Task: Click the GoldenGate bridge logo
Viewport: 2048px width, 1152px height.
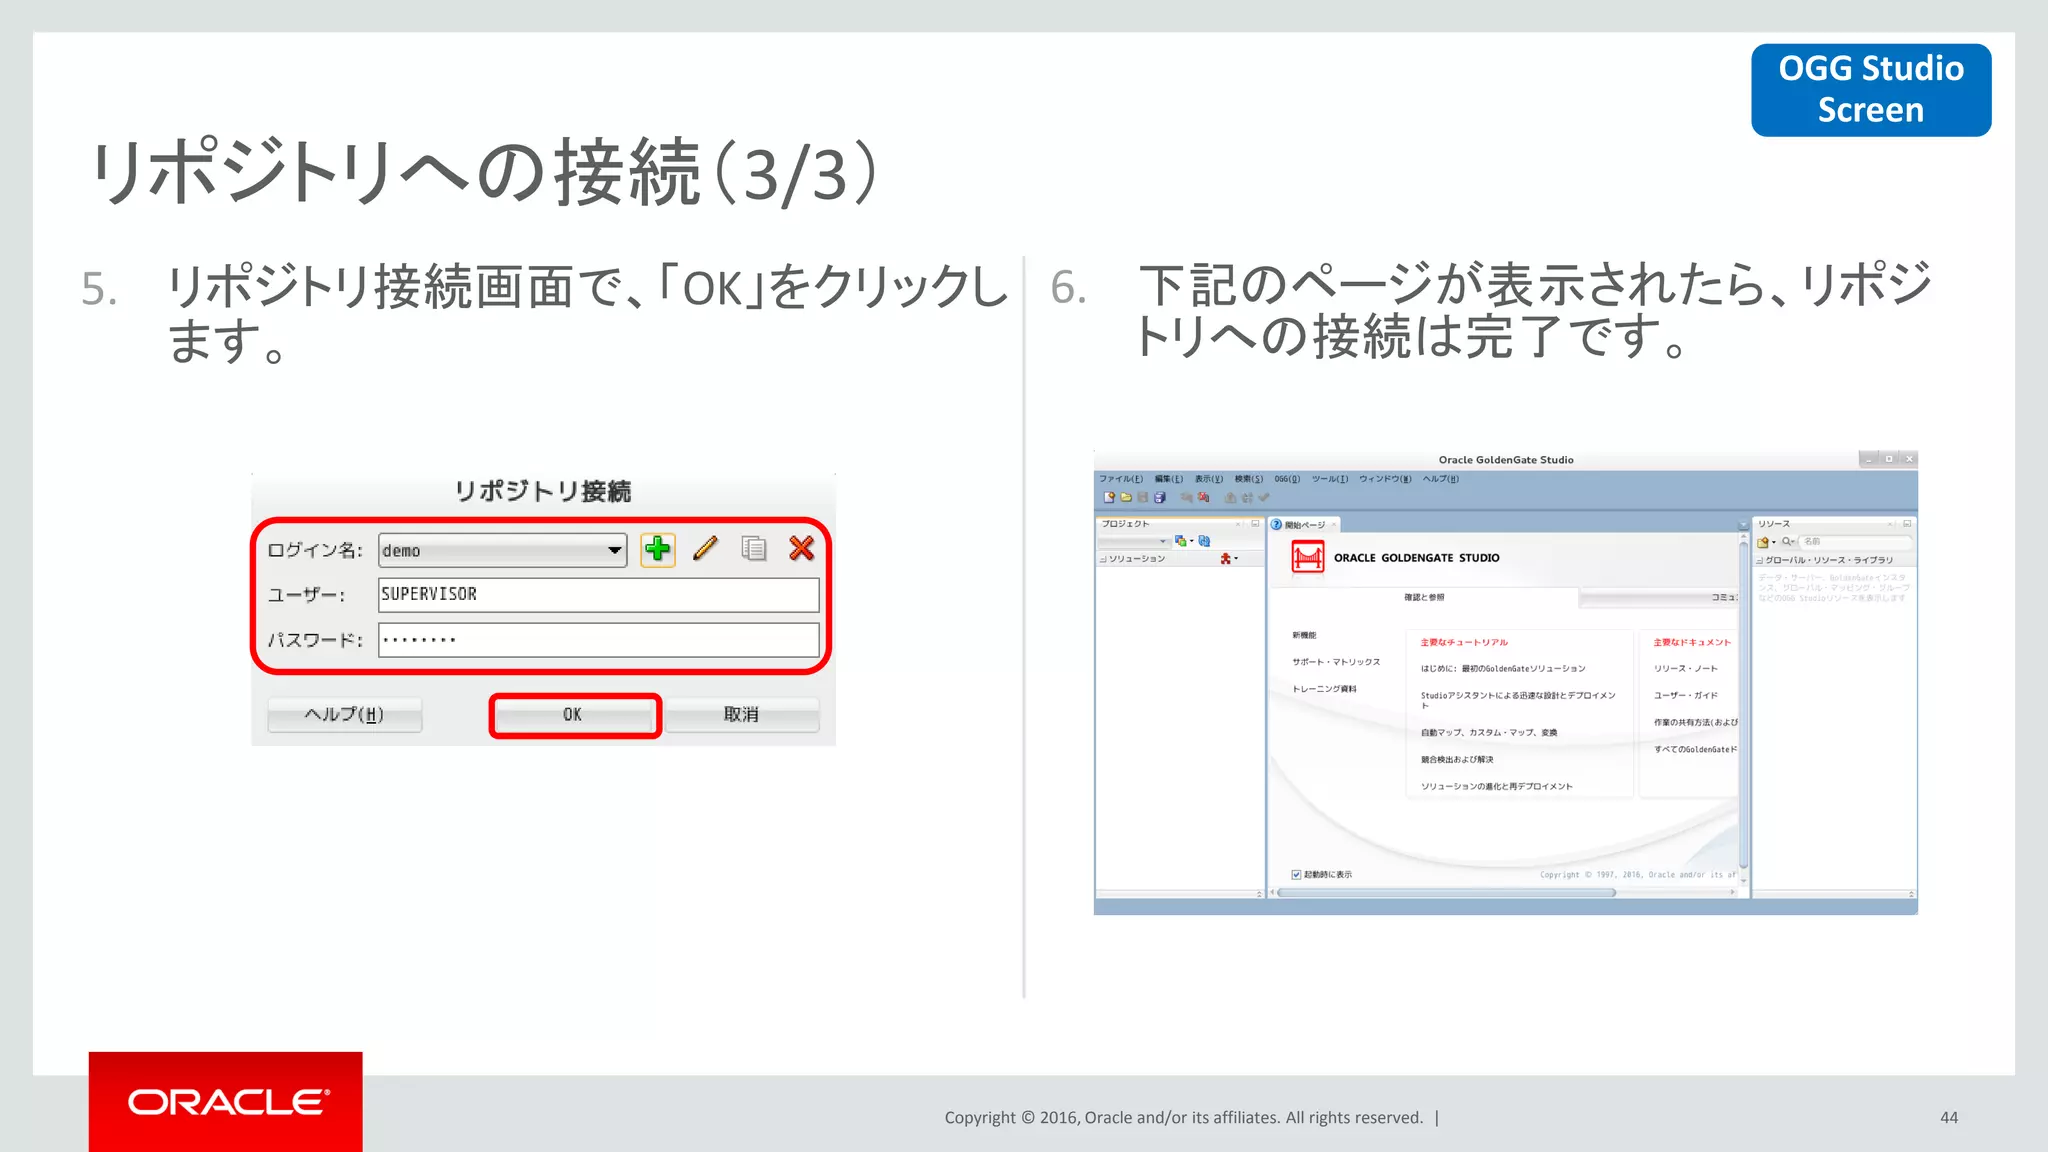Action: (x=1307, y=557)
